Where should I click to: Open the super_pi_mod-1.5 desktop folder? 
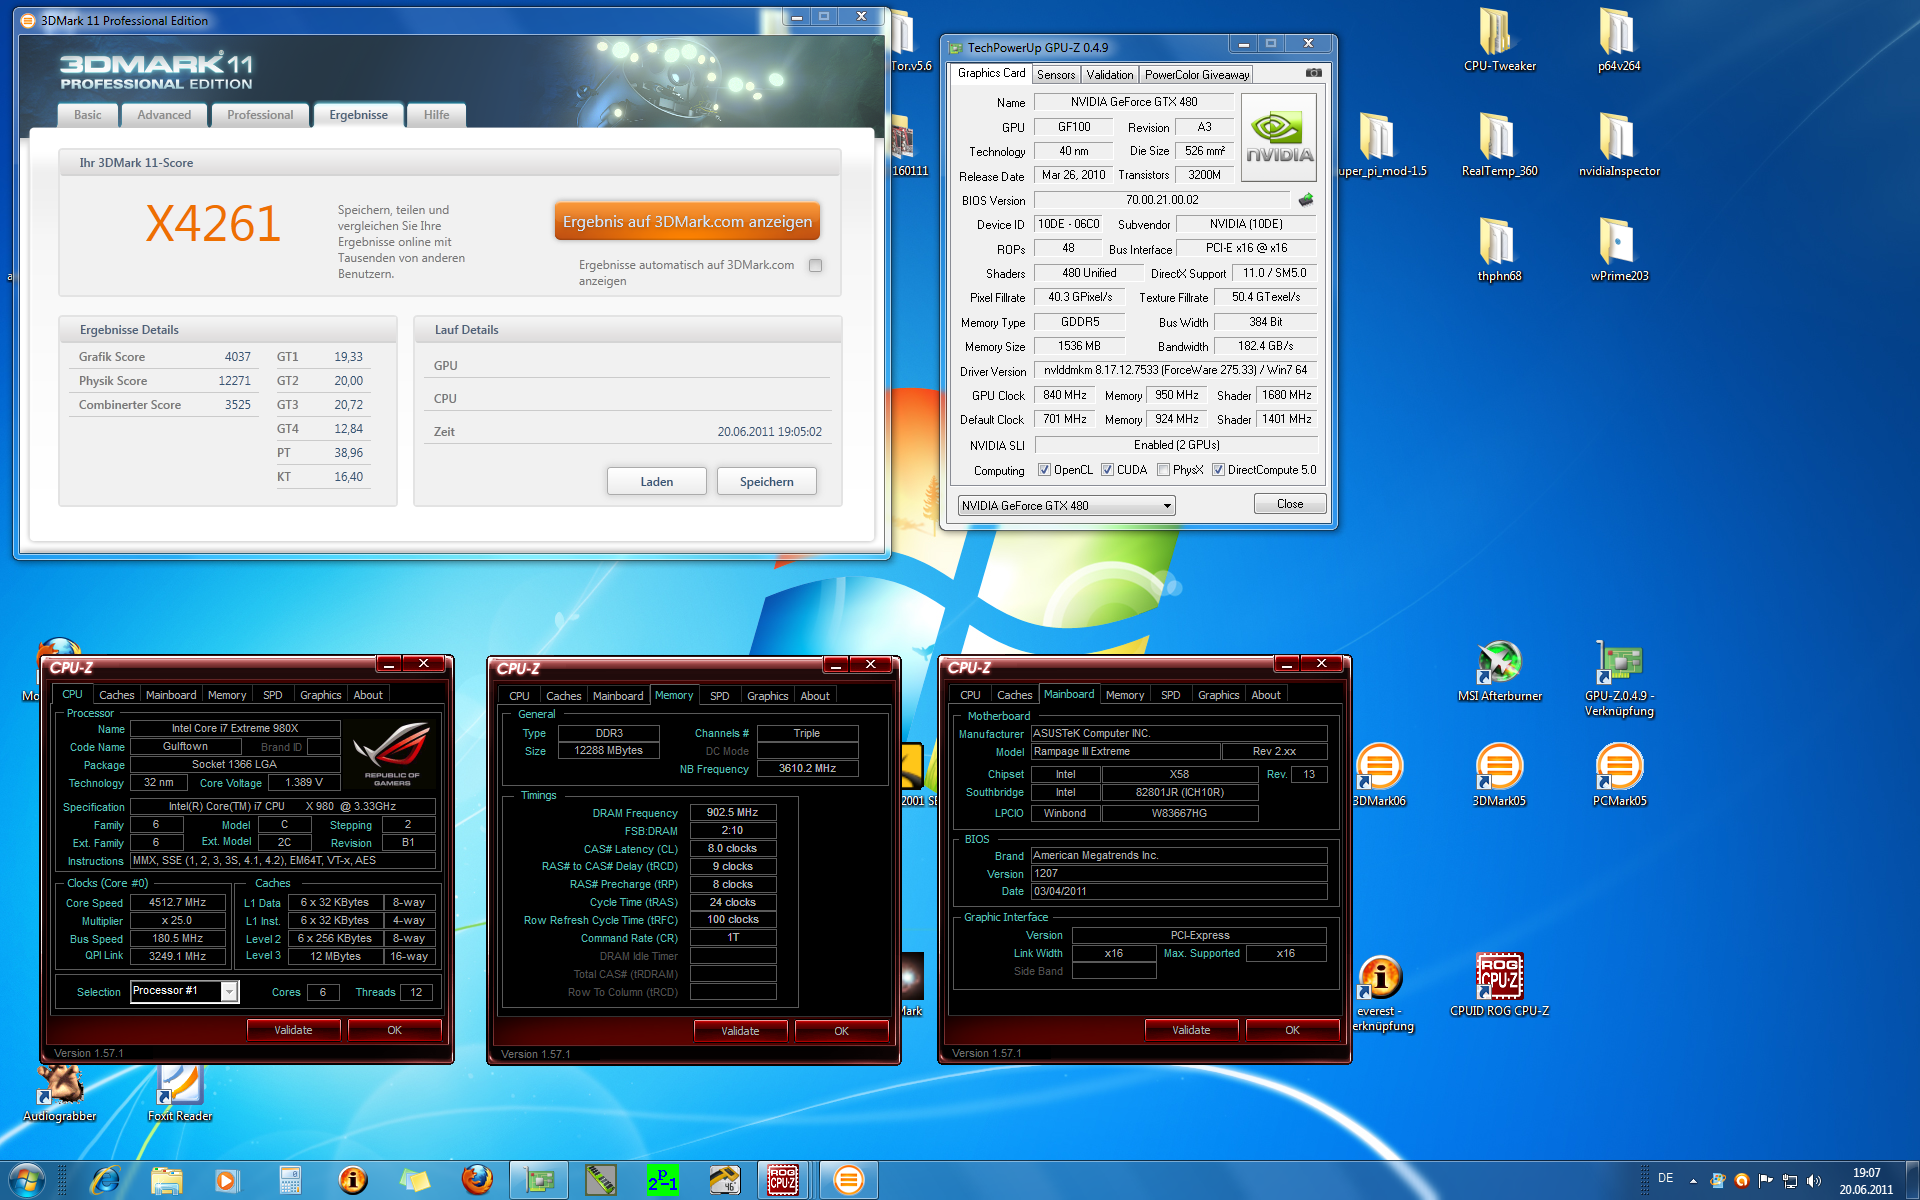coord(1381,145)
